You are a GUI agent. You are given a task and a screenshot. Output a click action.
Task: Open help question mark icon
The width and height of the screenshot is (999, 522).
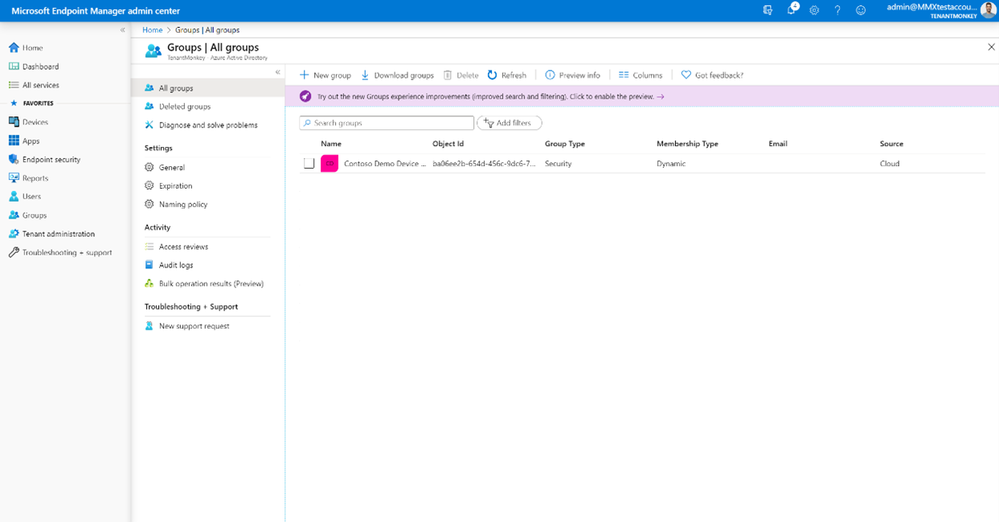[837, 10]
